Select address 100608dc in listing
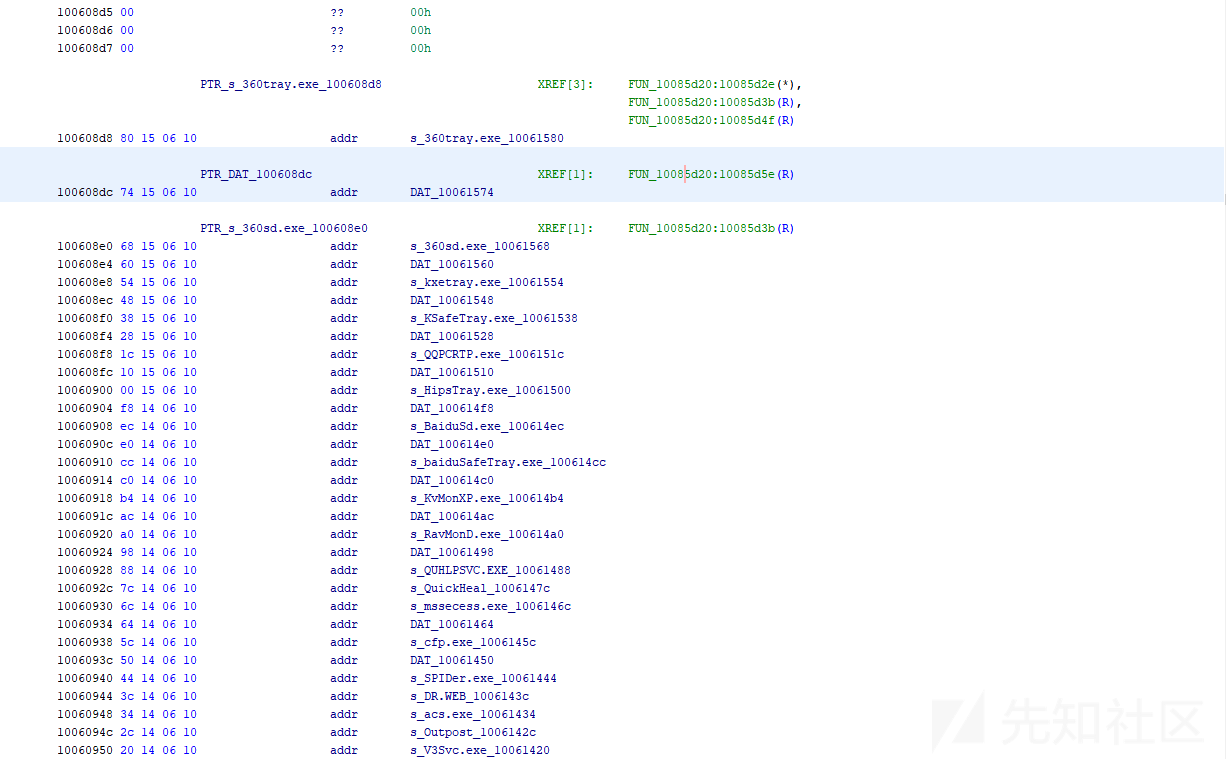The height and width of the screenshot is (759, 1226). [85, 192]
